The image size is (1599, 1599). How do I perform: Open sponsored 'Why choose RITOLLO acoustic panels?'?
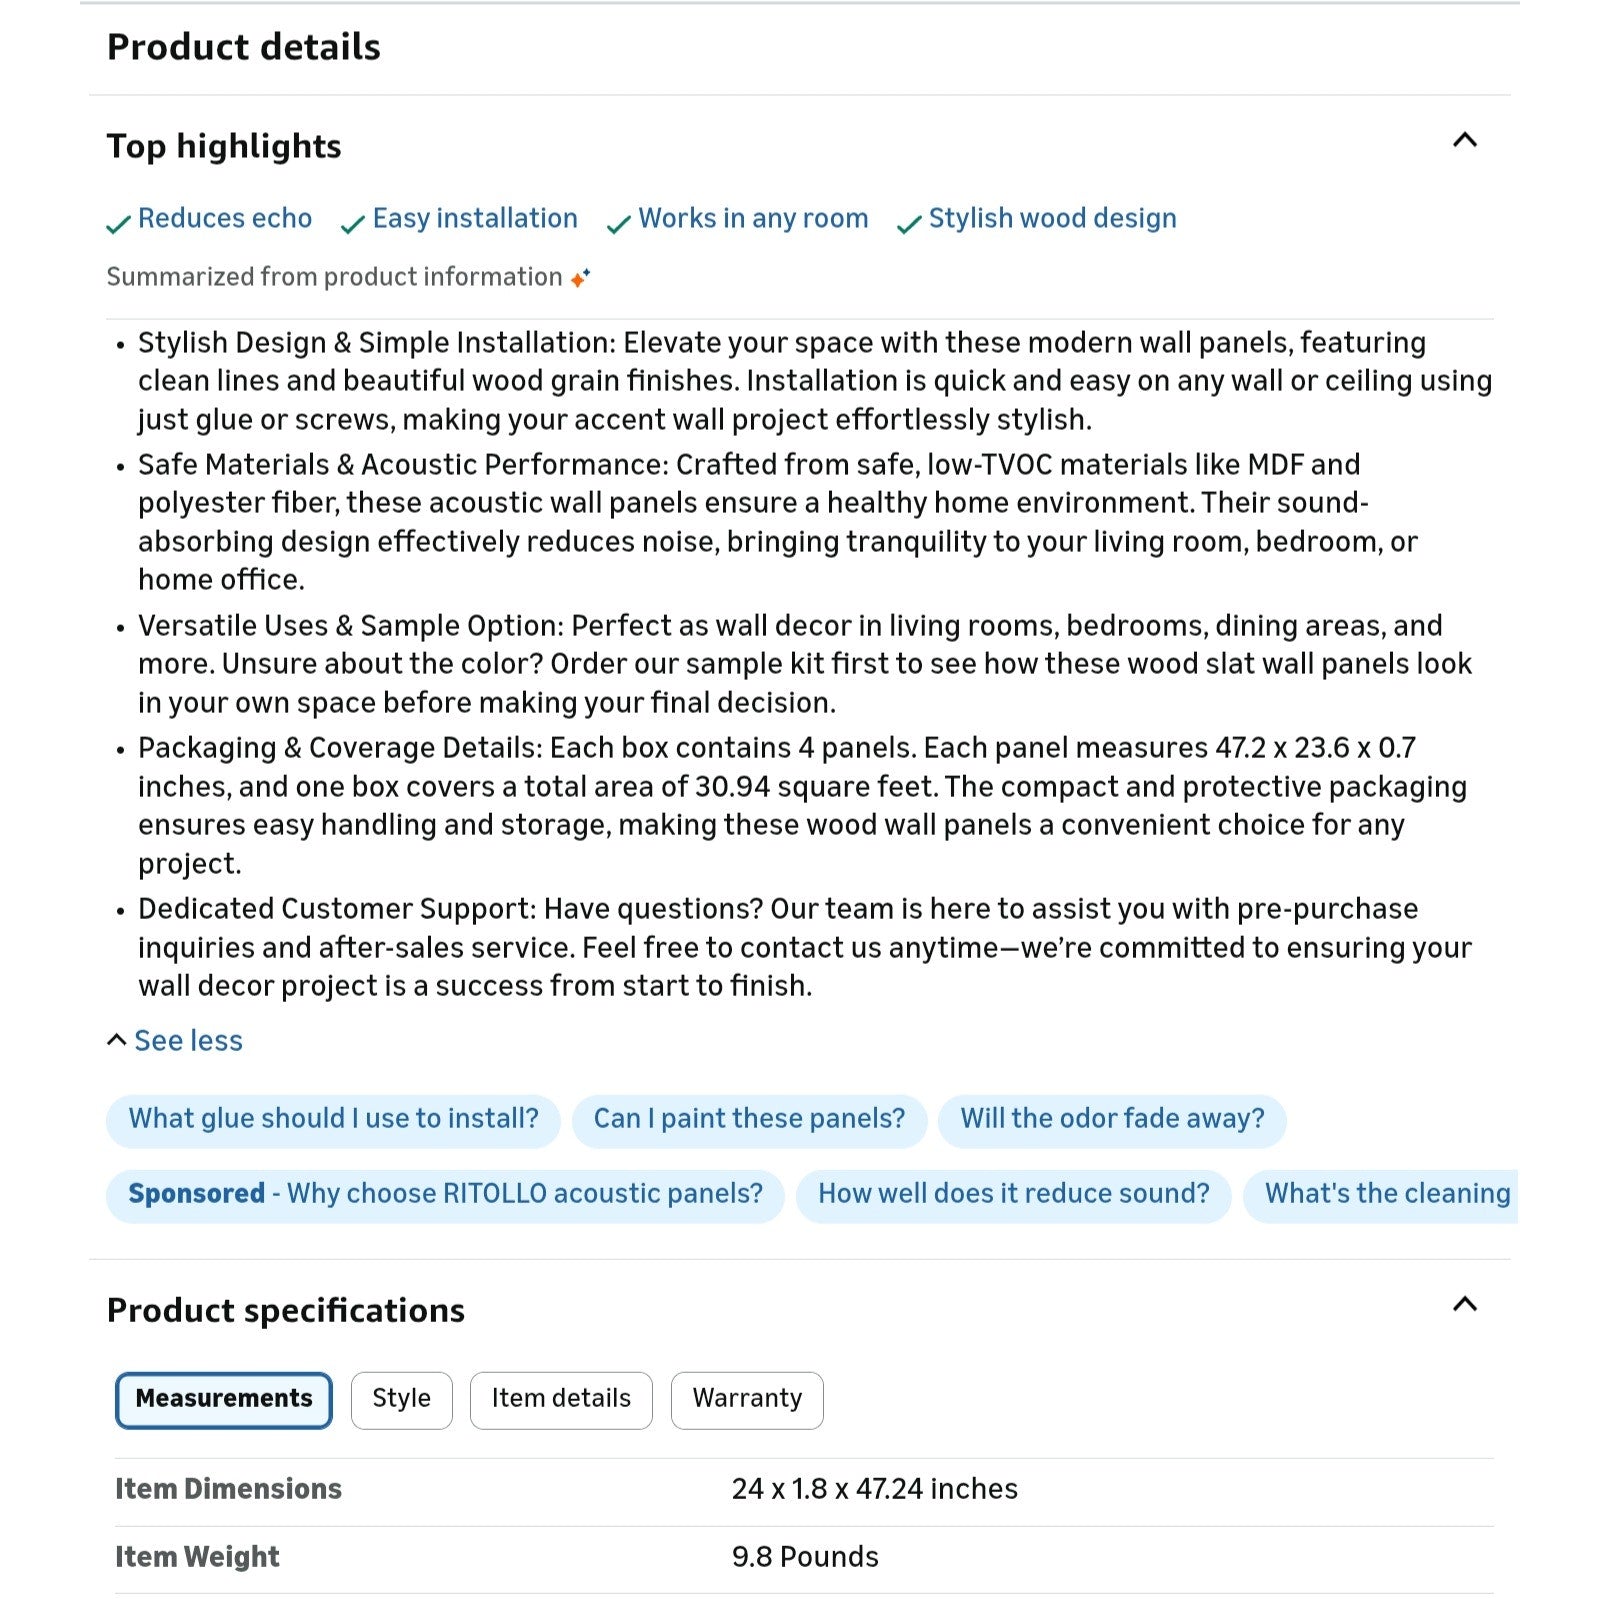pos(445,1194)
